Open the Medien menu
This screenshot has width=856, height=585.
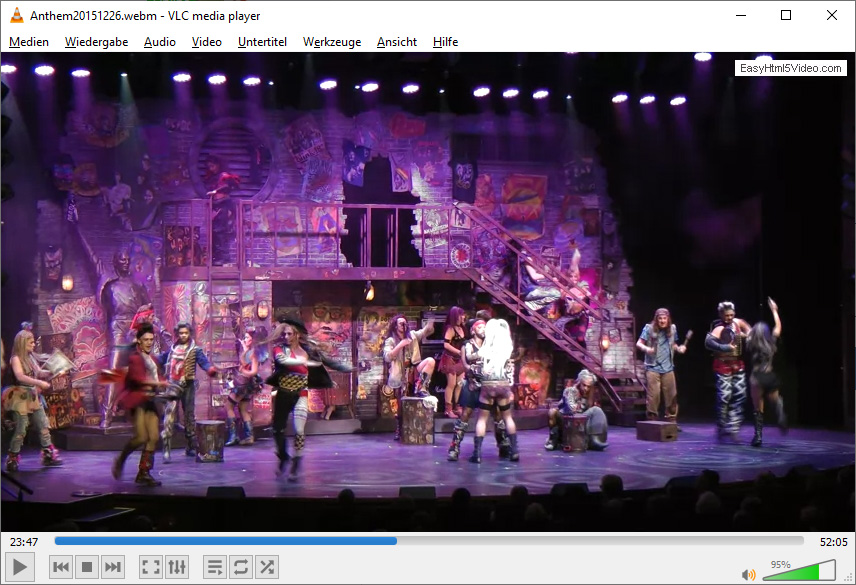[29, 42]
